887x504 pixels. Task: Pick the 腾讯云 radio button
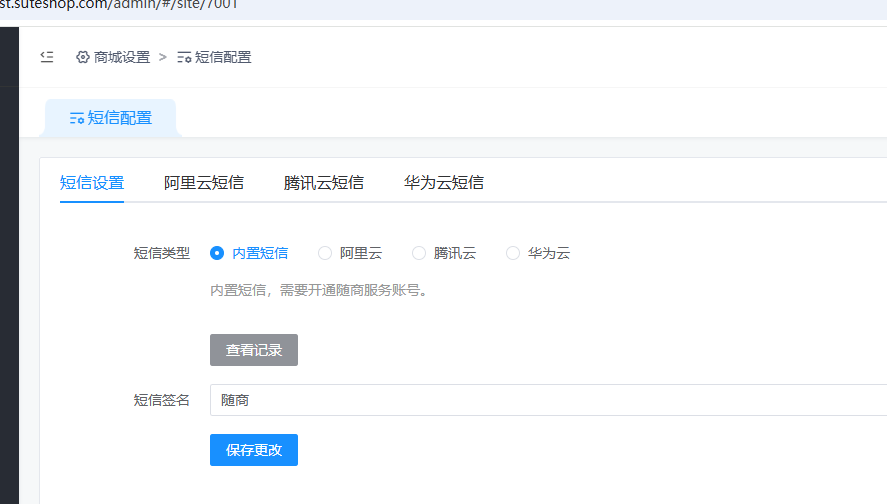coord(419,253)
